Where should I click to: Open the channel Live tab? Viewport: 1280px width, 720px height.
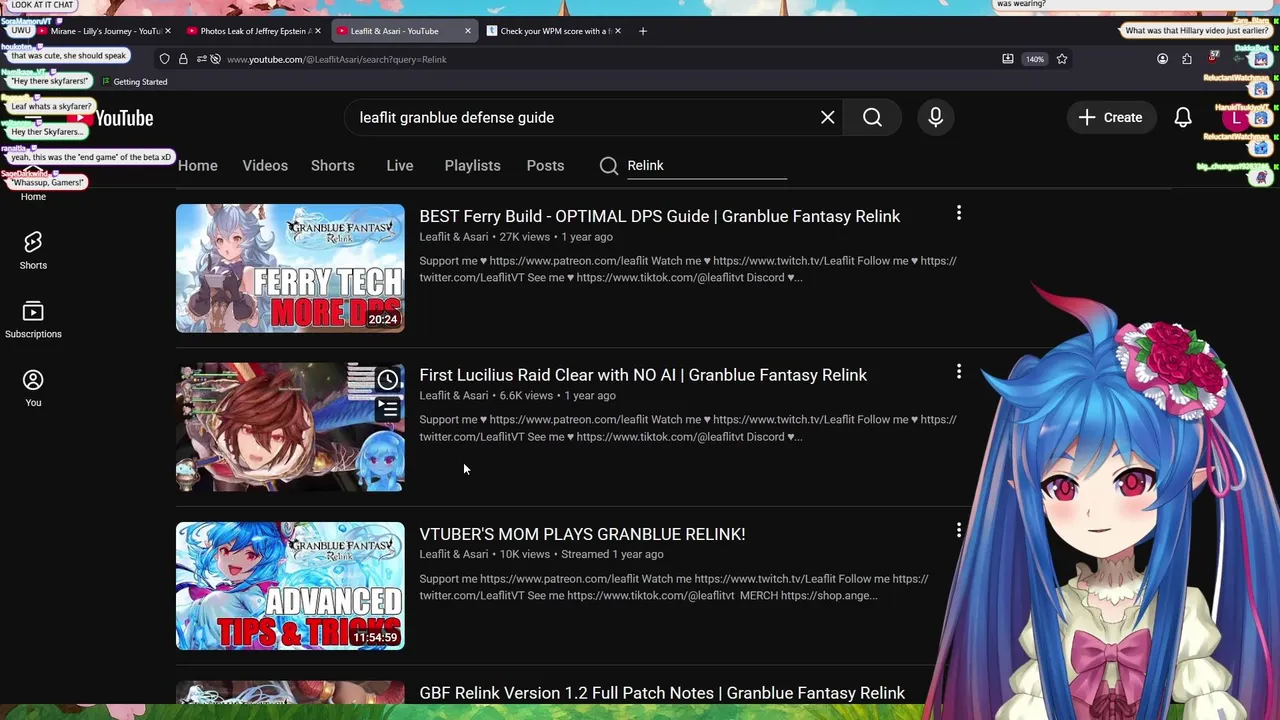click(x=399, y=165)
